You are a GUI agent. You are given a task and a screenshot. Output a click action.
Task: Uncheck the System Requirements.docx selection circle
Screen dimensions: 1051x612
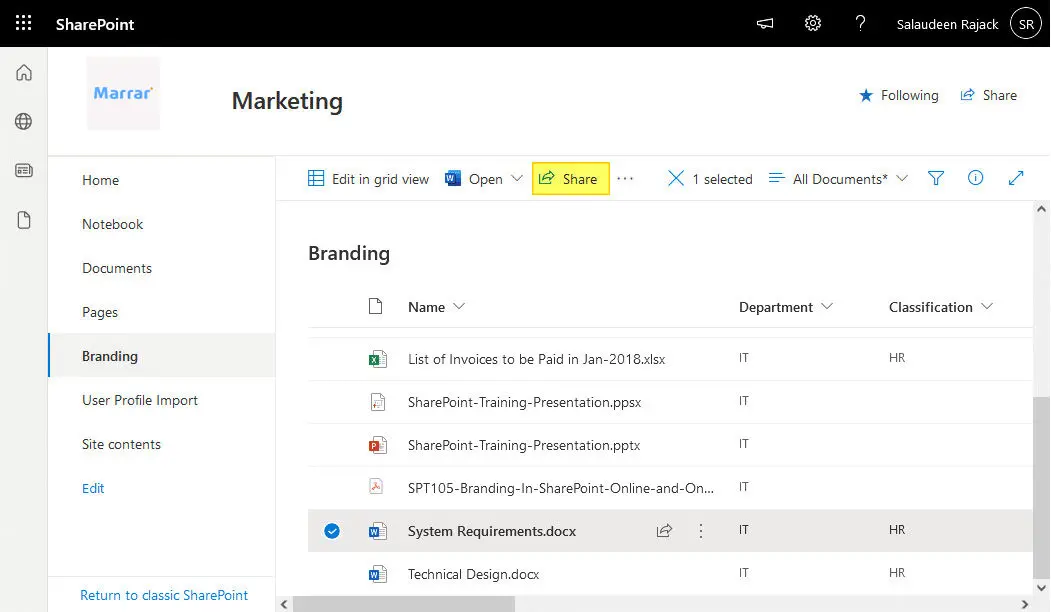(x=332, y=531)
